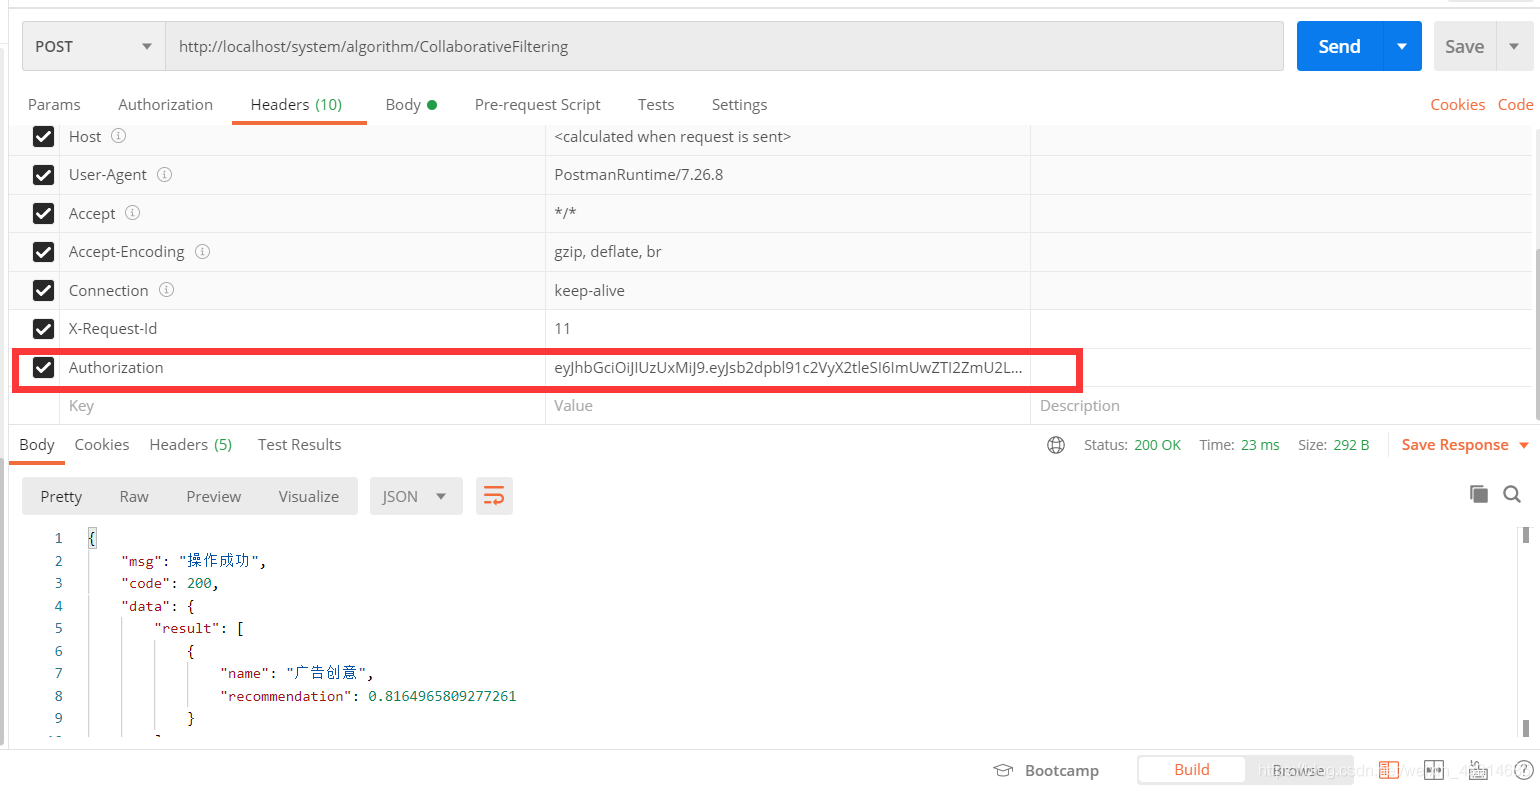Click the Accept-Encoding info icon
Viewport: 1540px width, 789px height.
(x=202, y=251)
